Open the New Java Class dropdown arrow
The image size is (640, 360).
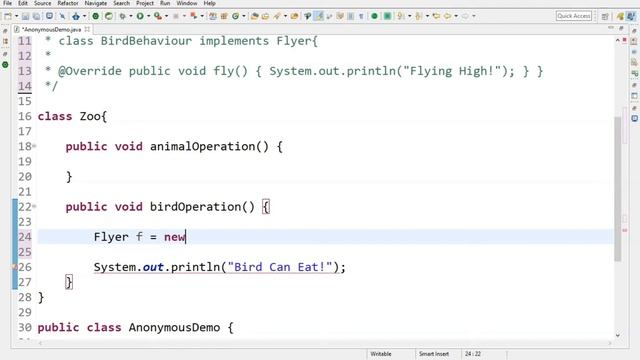pos(244,16)
